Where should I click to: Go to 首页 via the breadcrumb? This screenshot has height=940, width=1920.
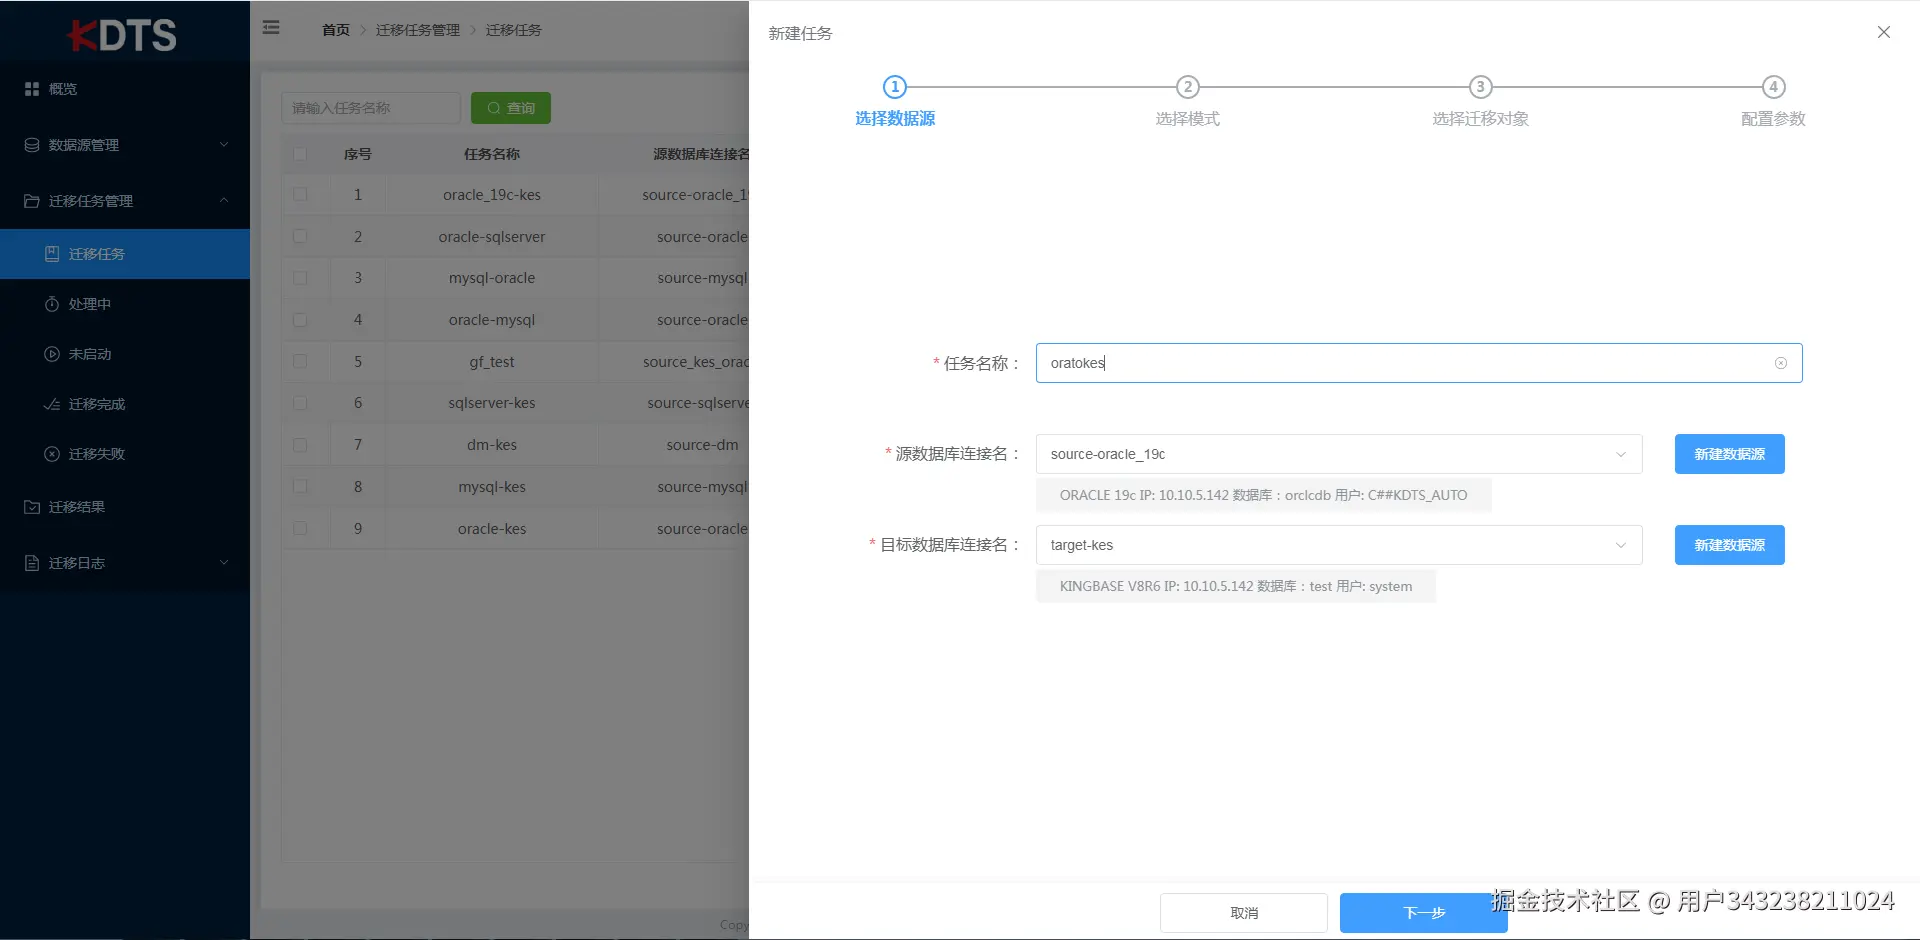[x=335, y=30]
